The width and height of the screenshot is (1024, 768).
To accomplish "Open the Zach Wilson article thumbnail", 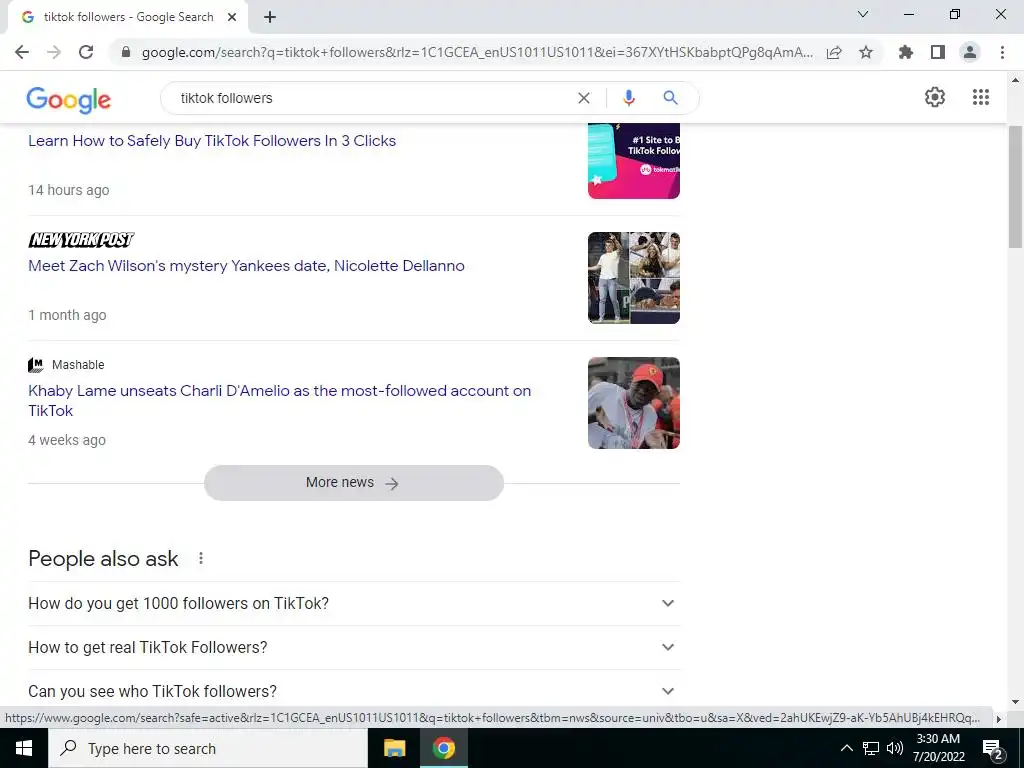I will coord(633,278).
